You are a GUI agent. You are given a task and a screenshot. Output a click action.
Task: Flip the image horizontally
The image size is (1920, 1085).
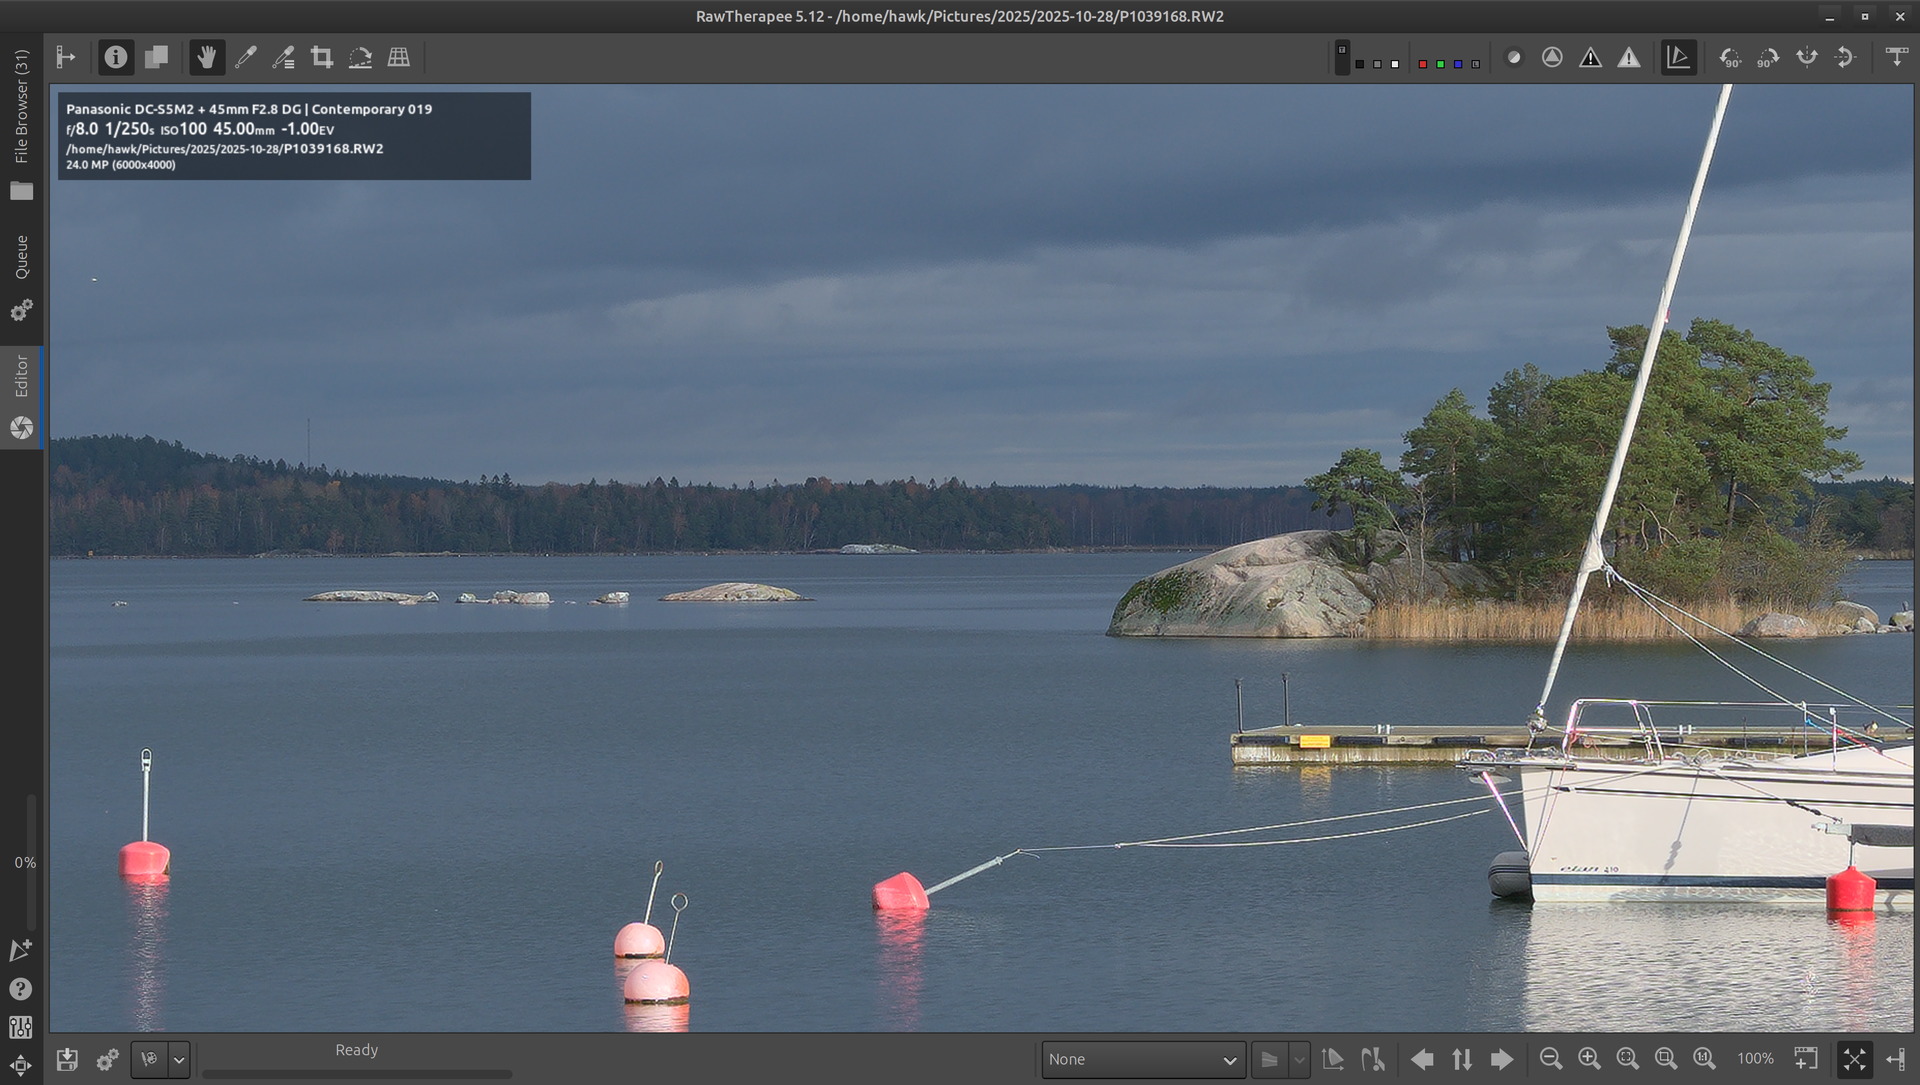[1806, 57]
